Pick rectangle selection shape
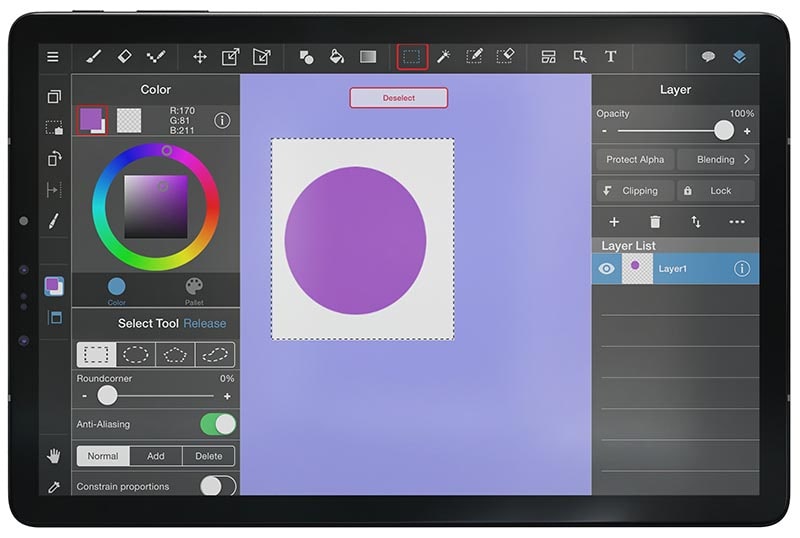800x538 pixels. [96, 354]
